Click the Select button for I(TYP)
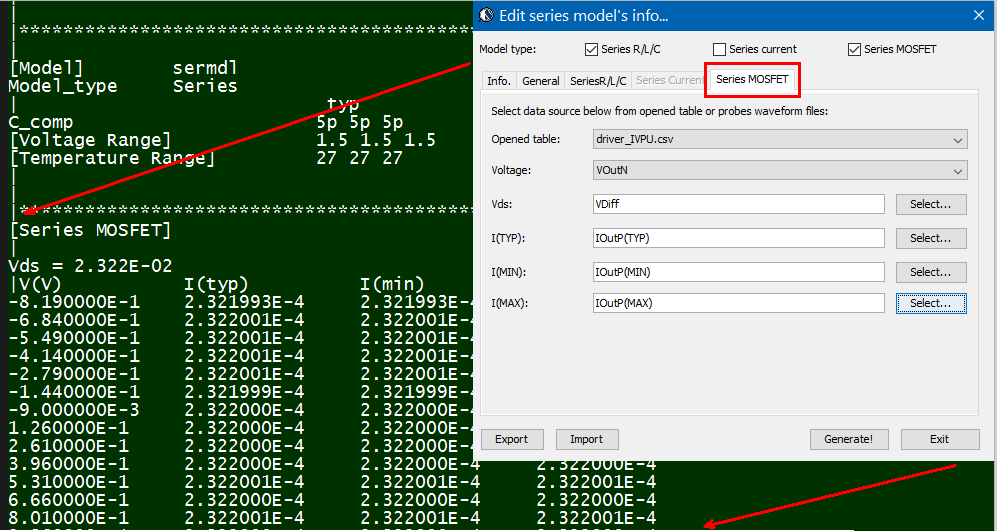Screen dimensions: 997x531 (x=931, y=238)
